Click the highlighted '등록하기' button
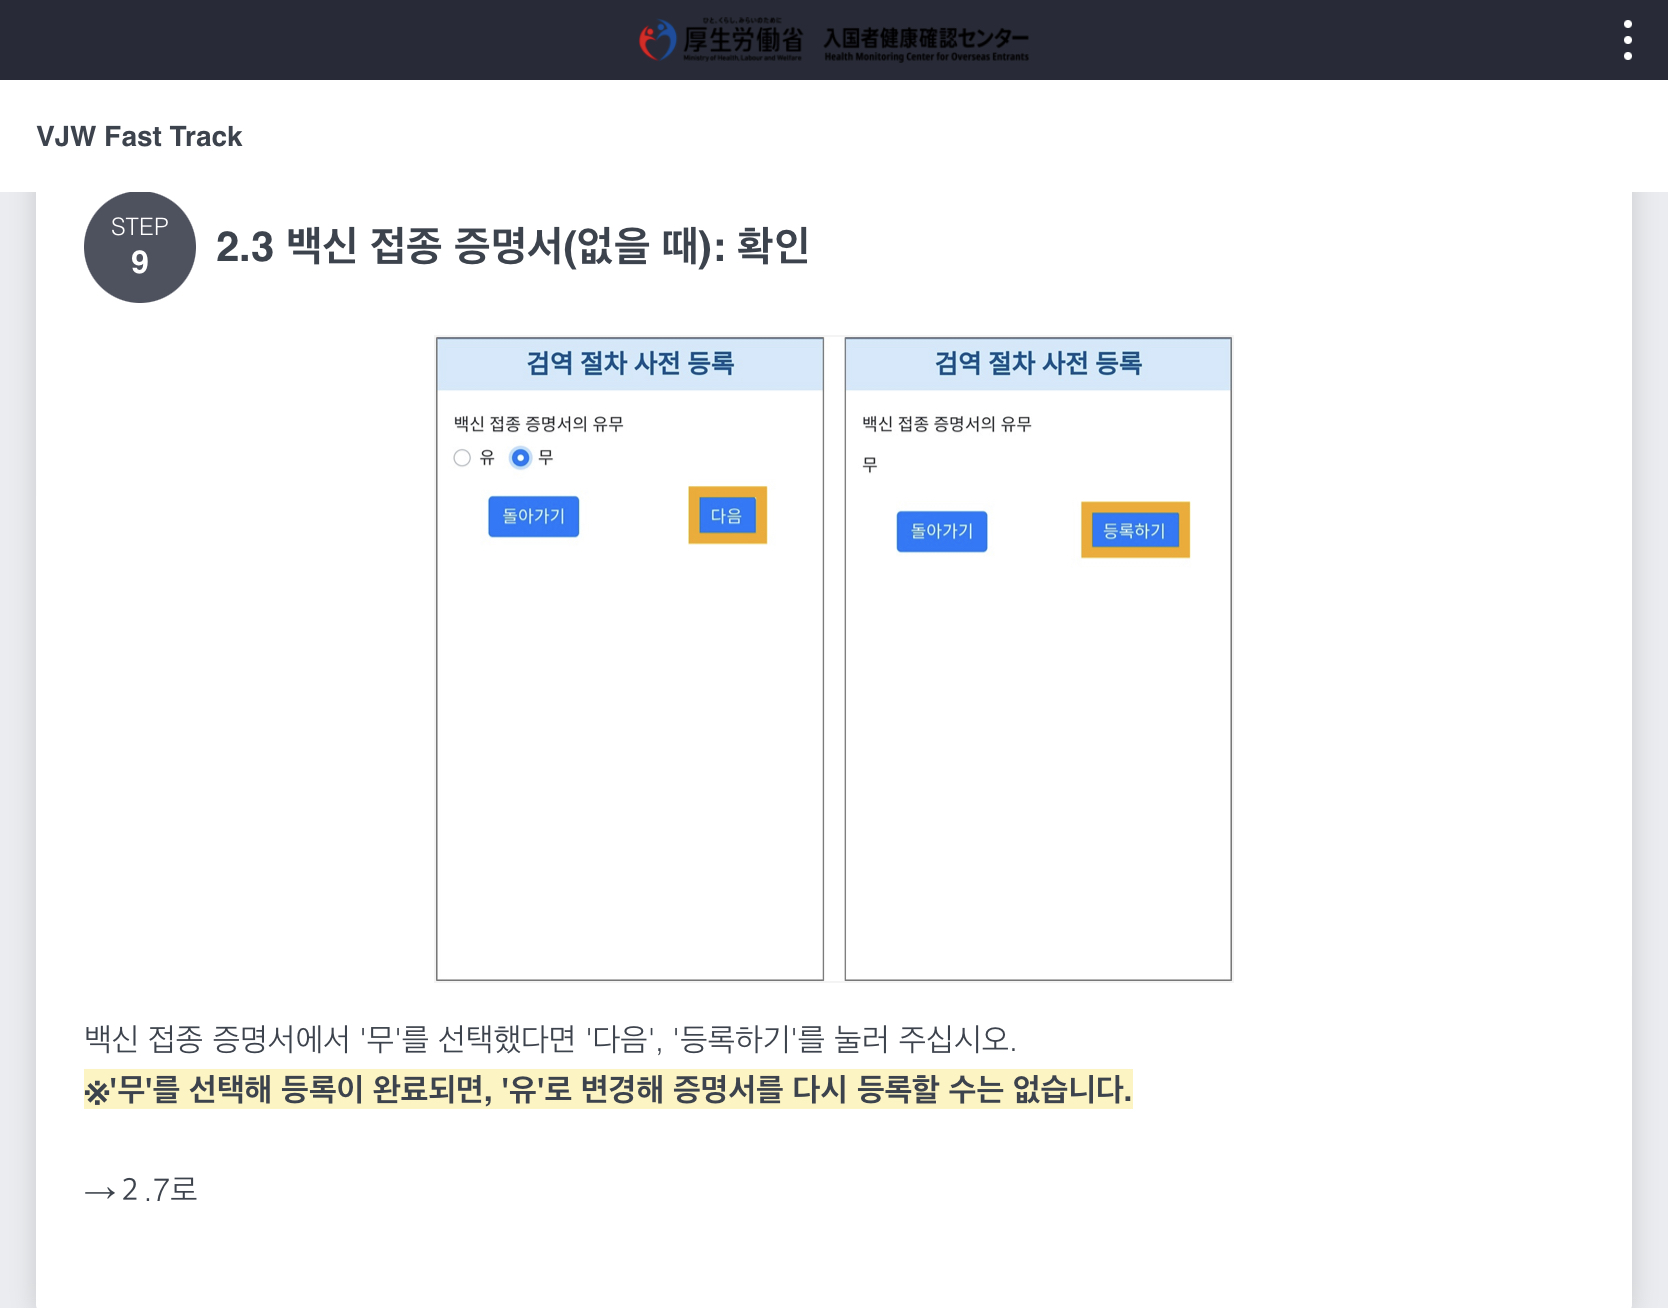Image resolution: width=1668 pixels, height=1308 pixels. coord(1135,530)
